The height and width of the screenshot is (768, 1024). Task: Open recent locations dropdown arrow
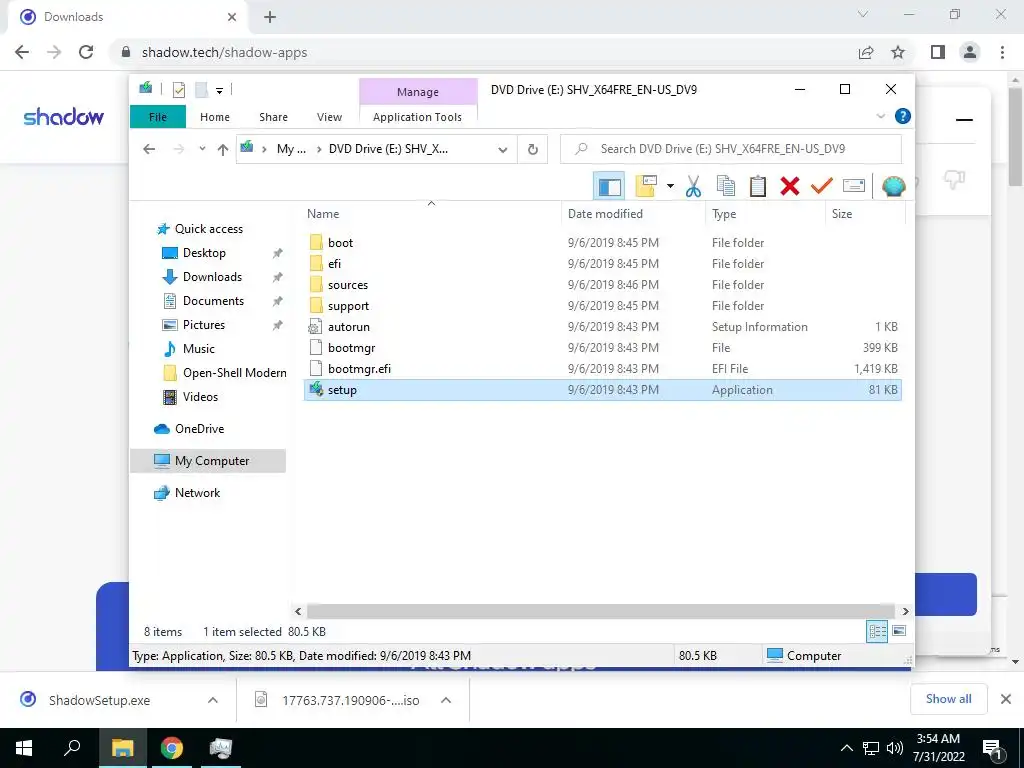[x=202, y=149]
